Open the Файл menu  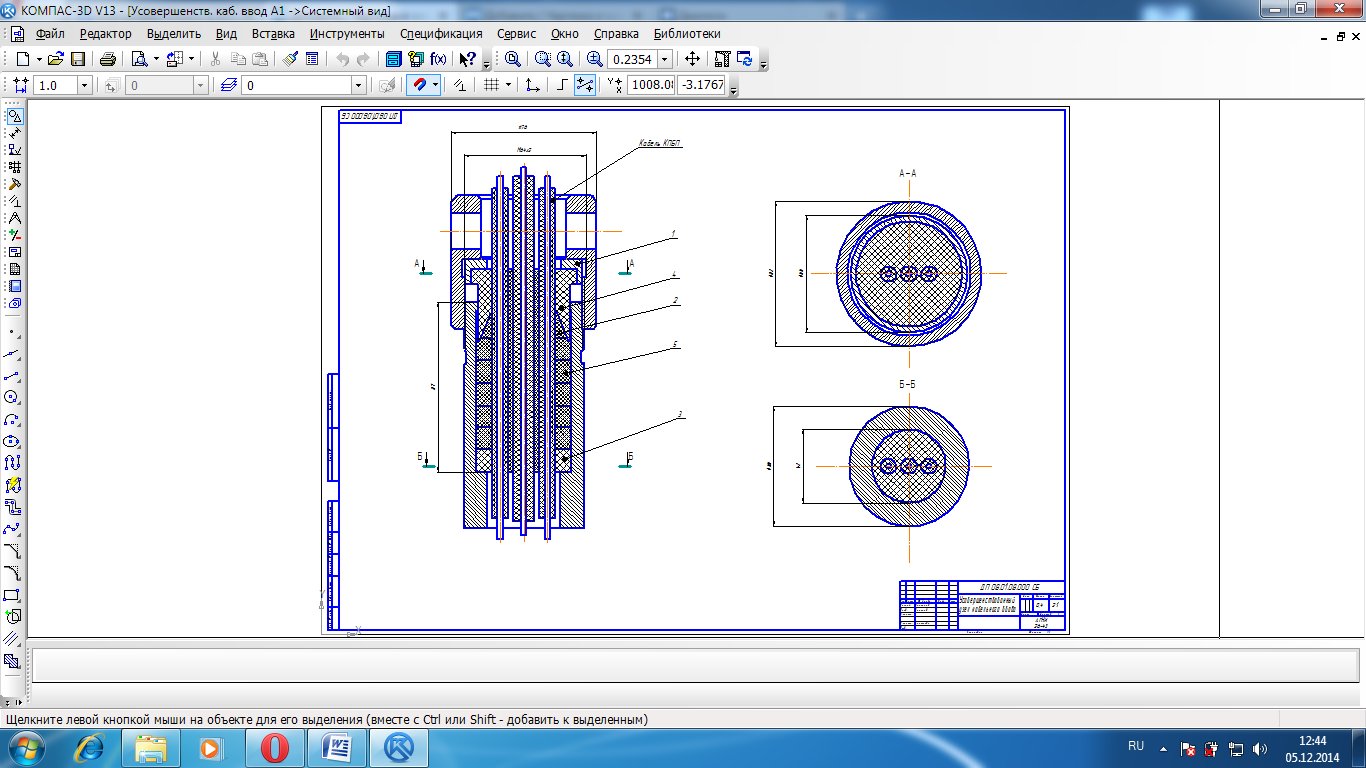click(50, 34)
